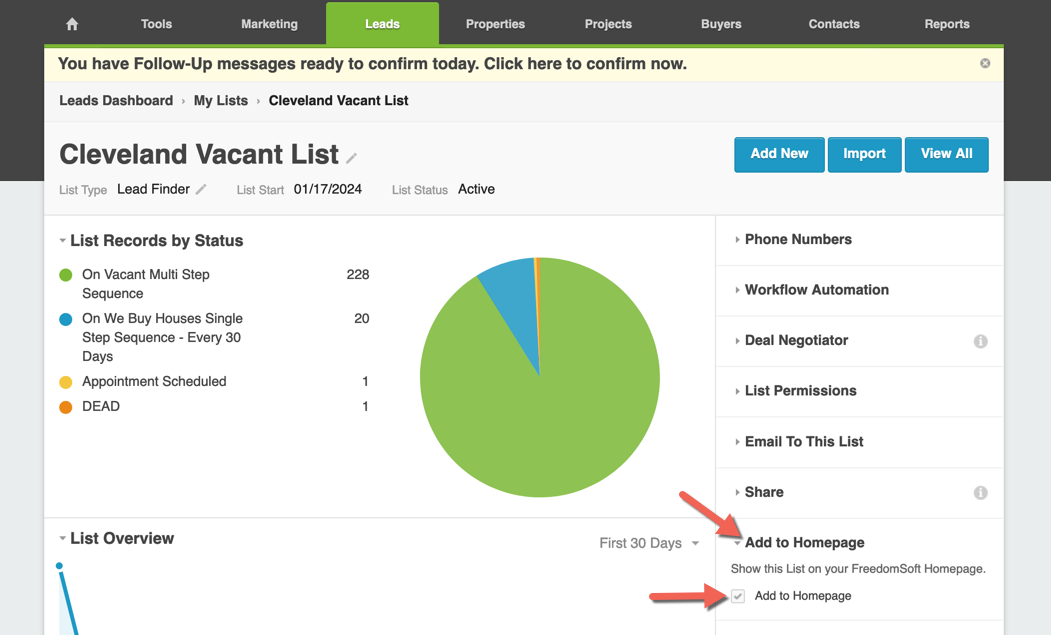The width and height of the screenshot is (1051, 635).
Task: Click info icon beside Deal Negotiator
Action: pos(980,341)
